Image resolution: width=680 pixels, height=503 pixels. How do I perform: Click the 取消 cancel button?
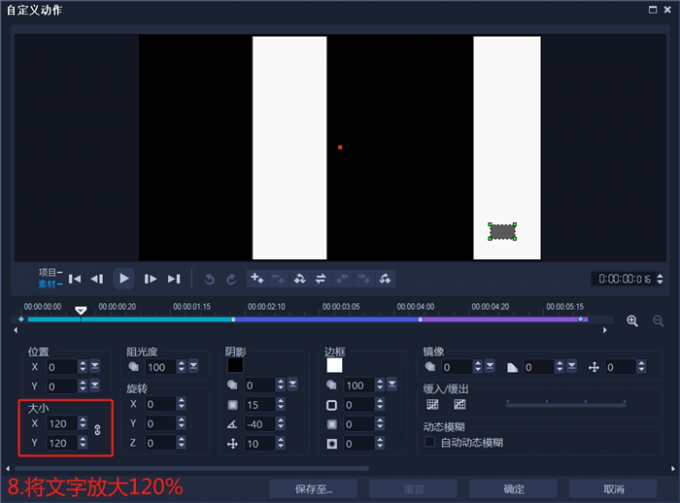tap(613, 489)
